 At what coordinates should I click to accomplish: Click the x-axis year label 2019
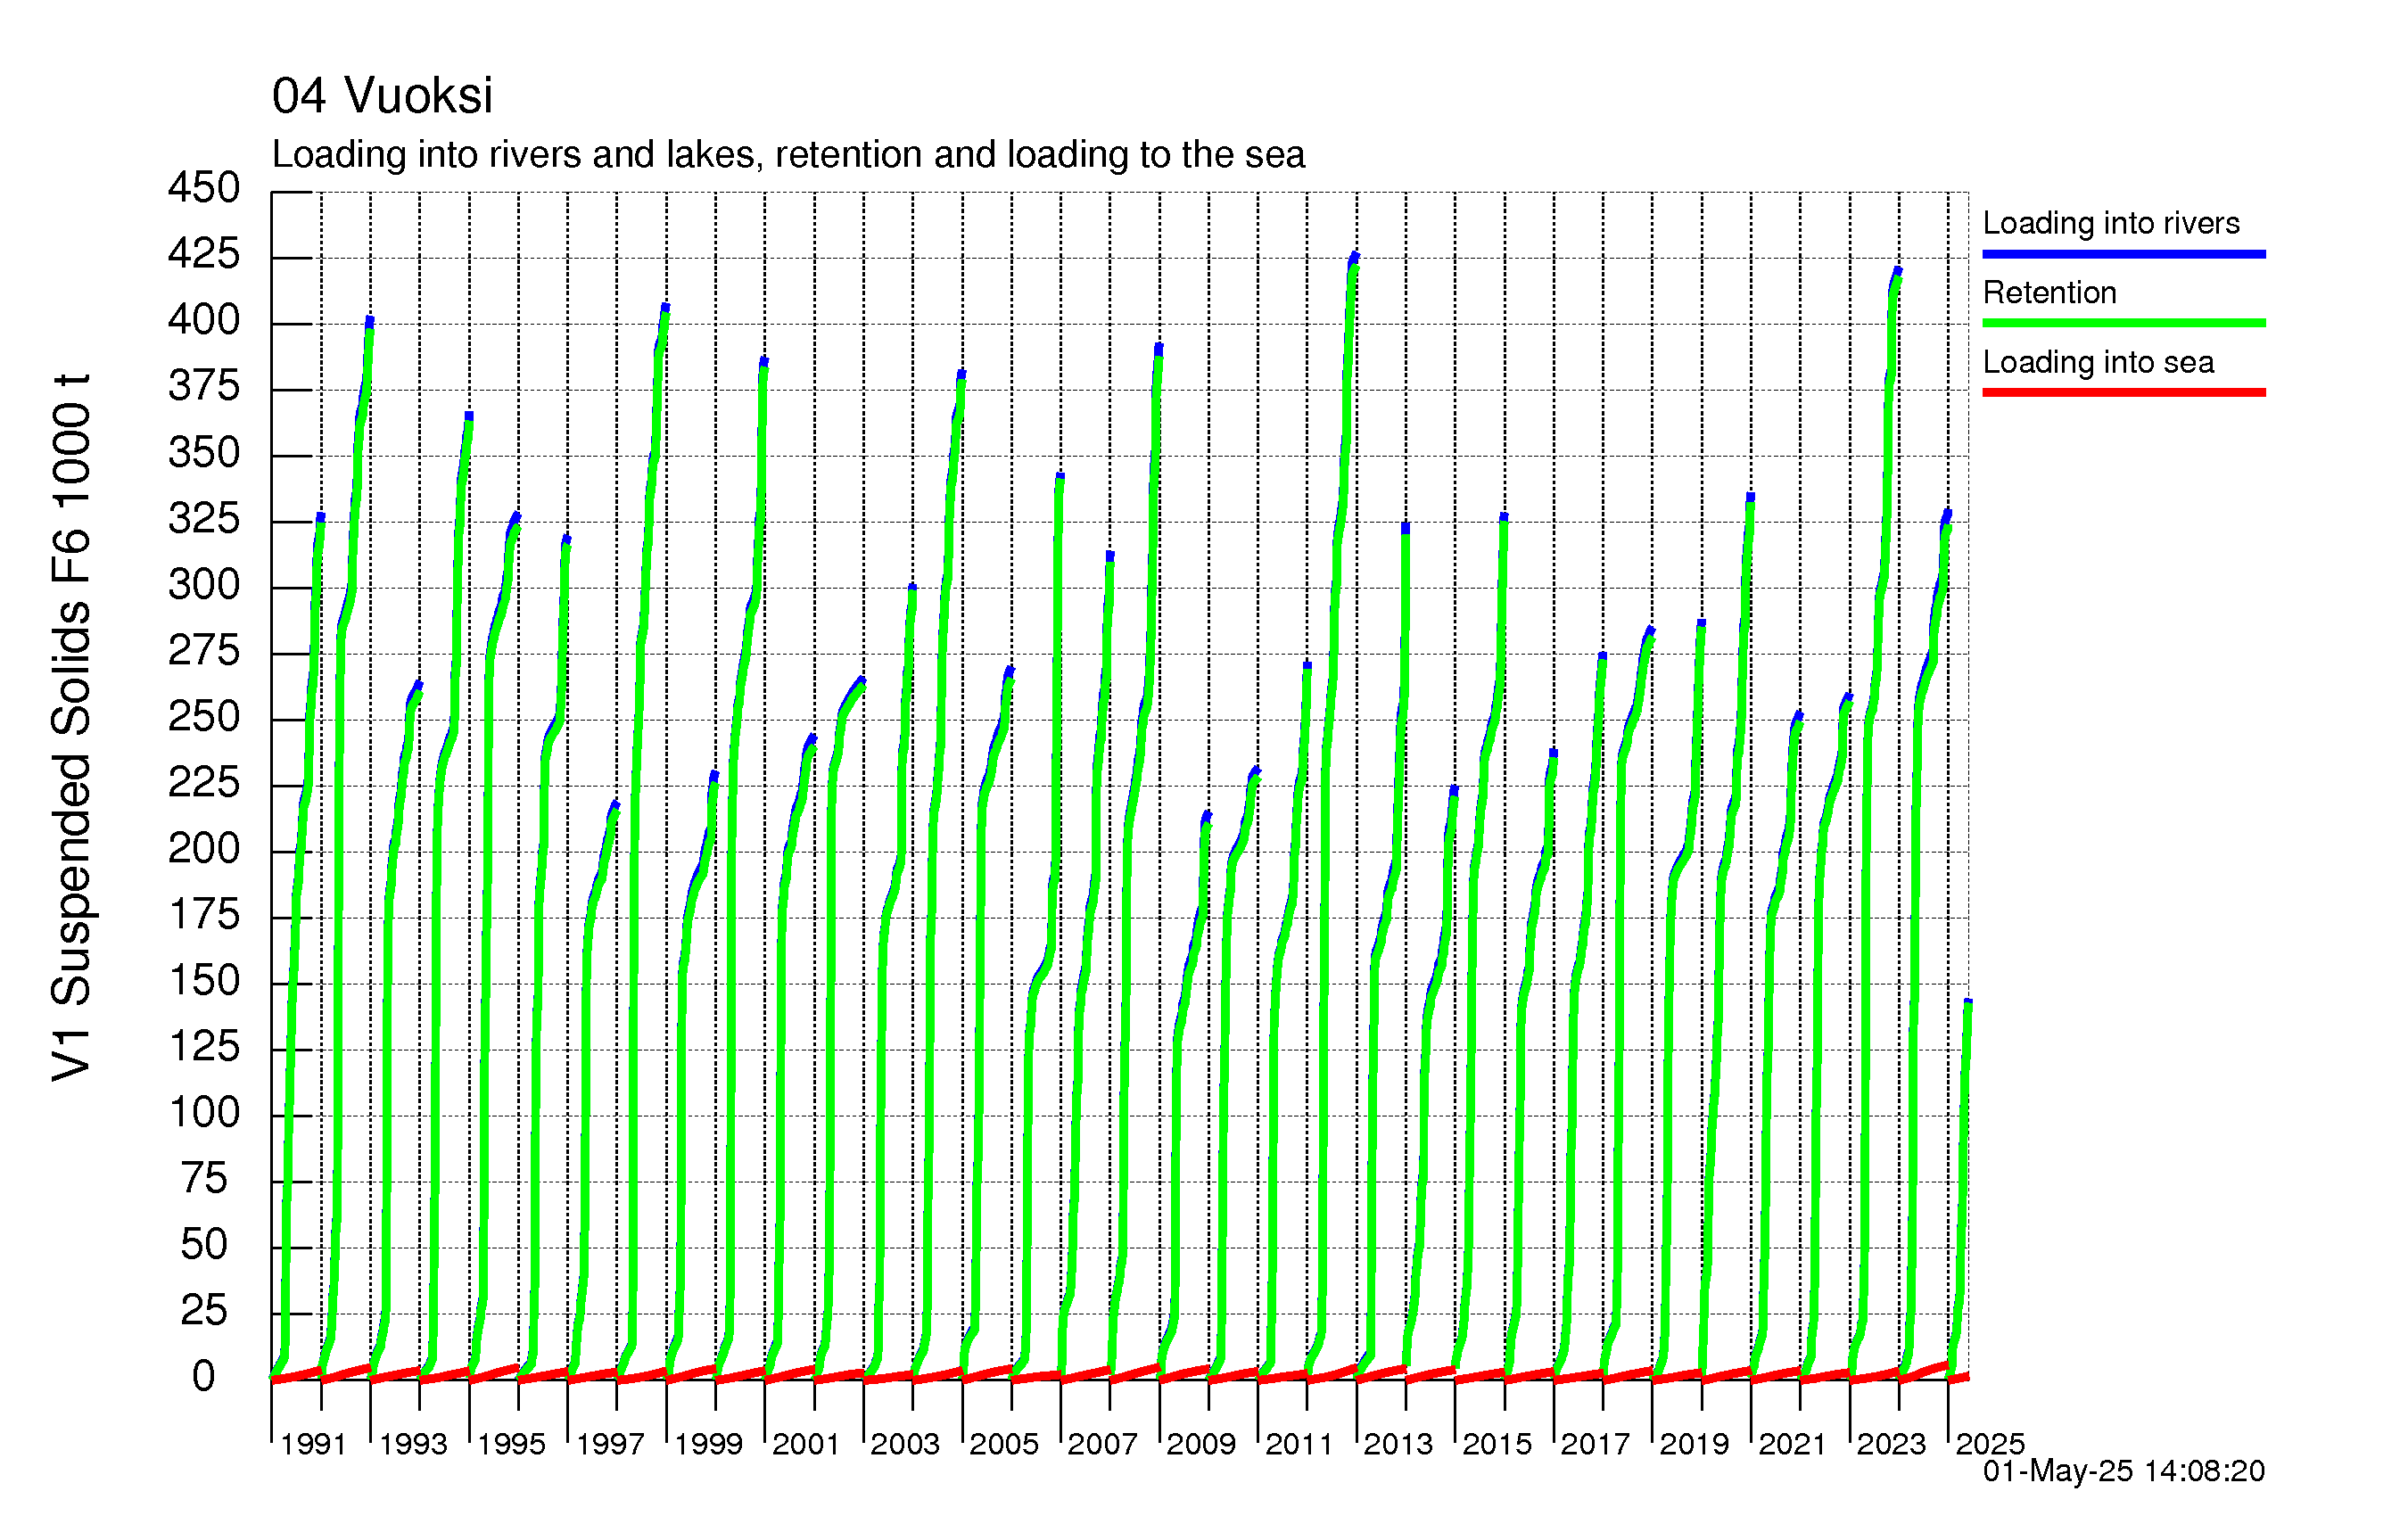click(1694, 1444)
